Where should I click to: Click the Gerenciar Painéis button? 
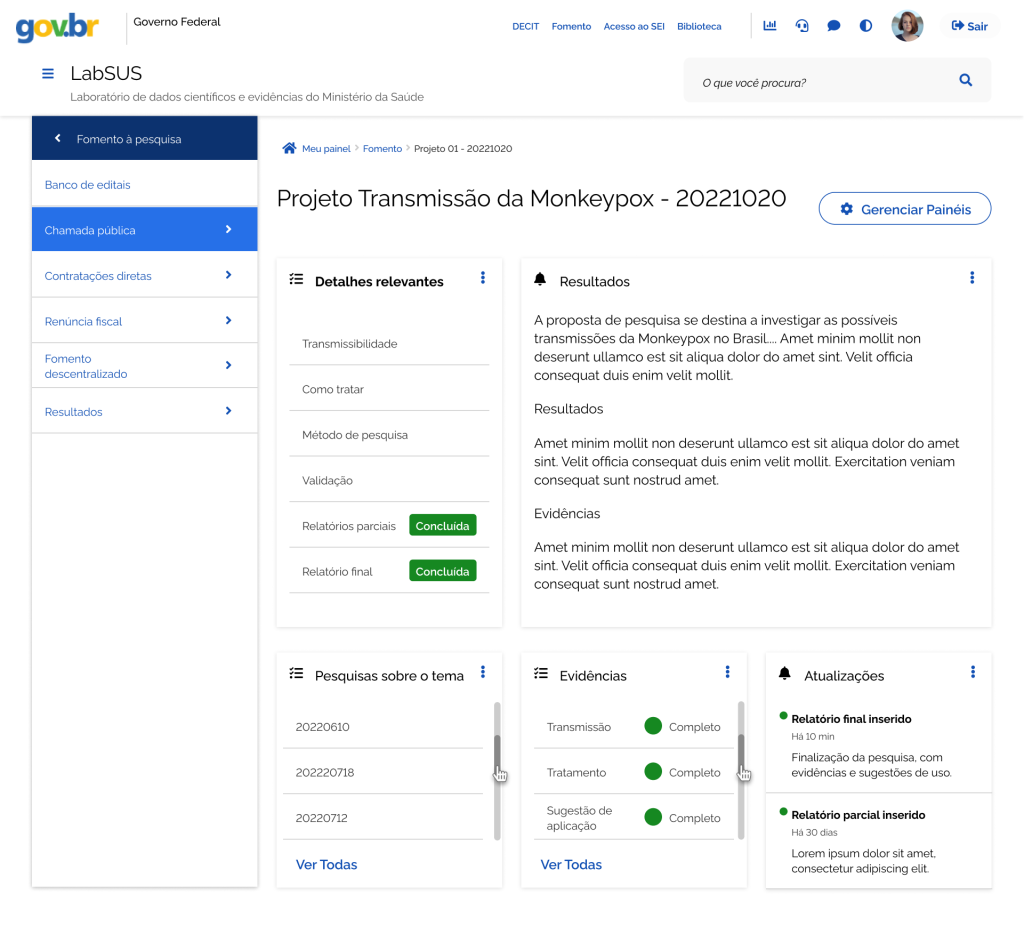(905, 209)
